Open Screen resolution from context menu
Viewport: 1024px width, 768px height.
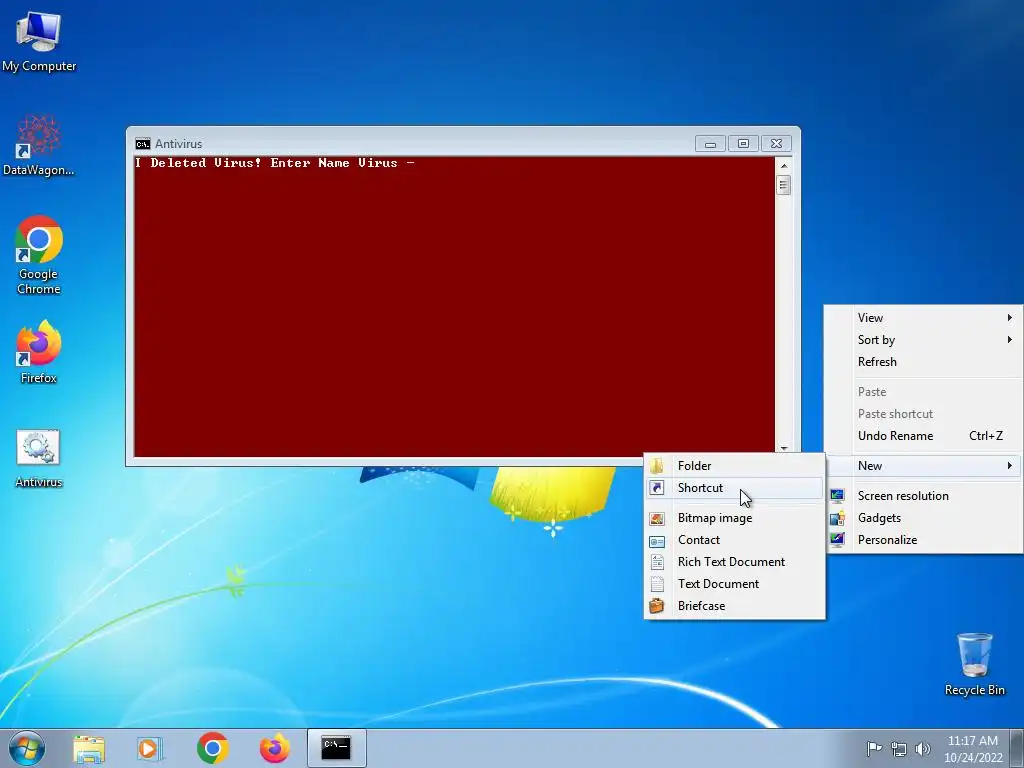pyautogui.click(x=923, y=496)
